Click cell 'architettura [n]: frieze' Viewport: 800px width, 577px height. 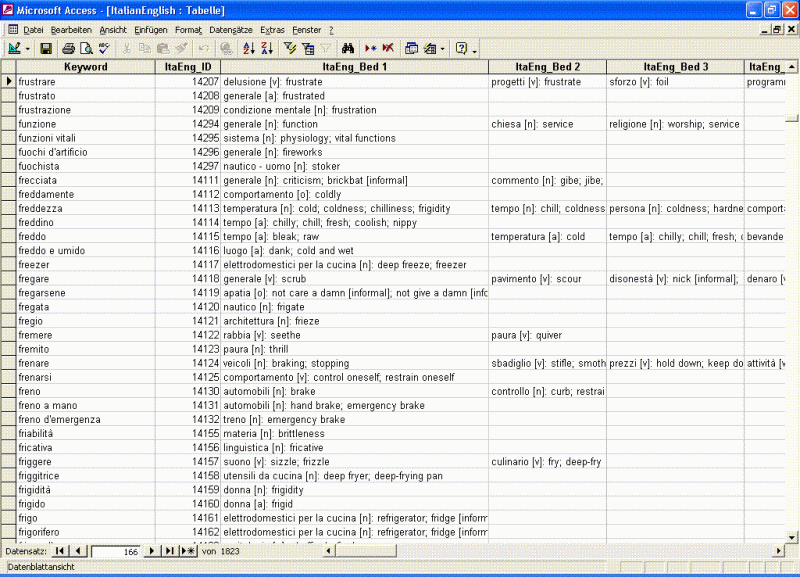click(355, 321)
